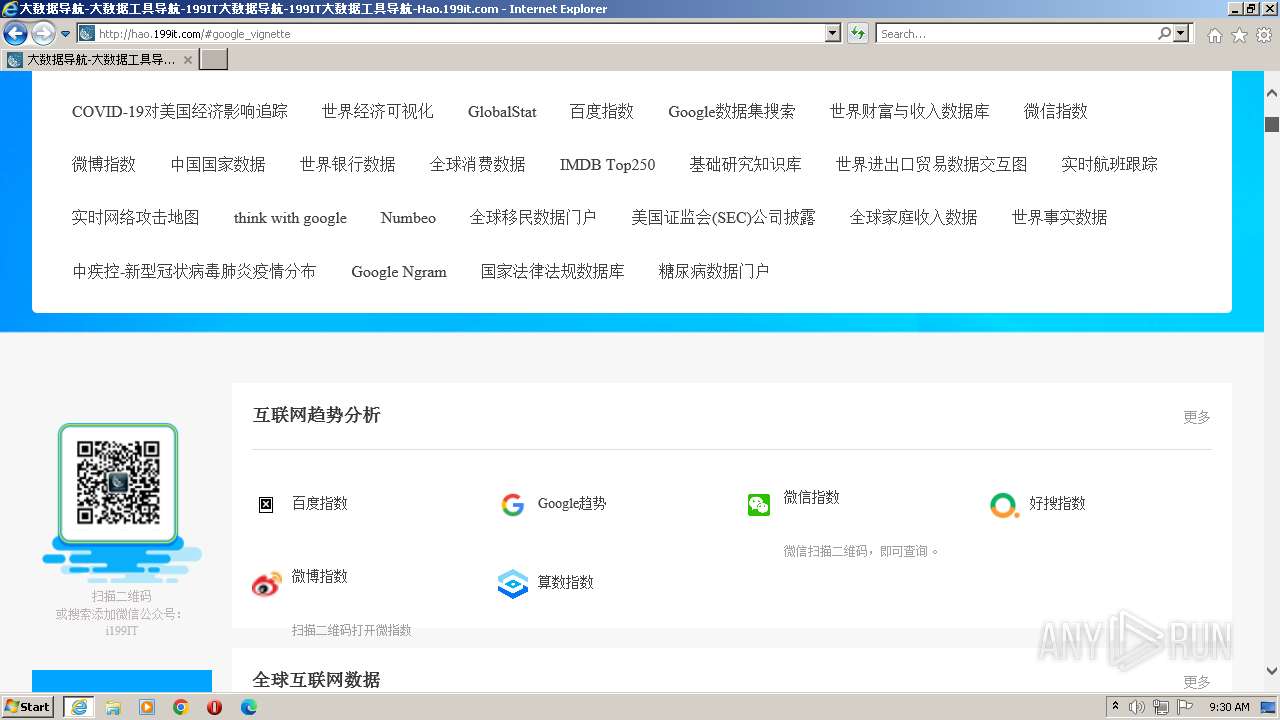This screenshot has height=720, width=1280.
Task: Open the GlobalStat link
Action: (x=502, y=112)
